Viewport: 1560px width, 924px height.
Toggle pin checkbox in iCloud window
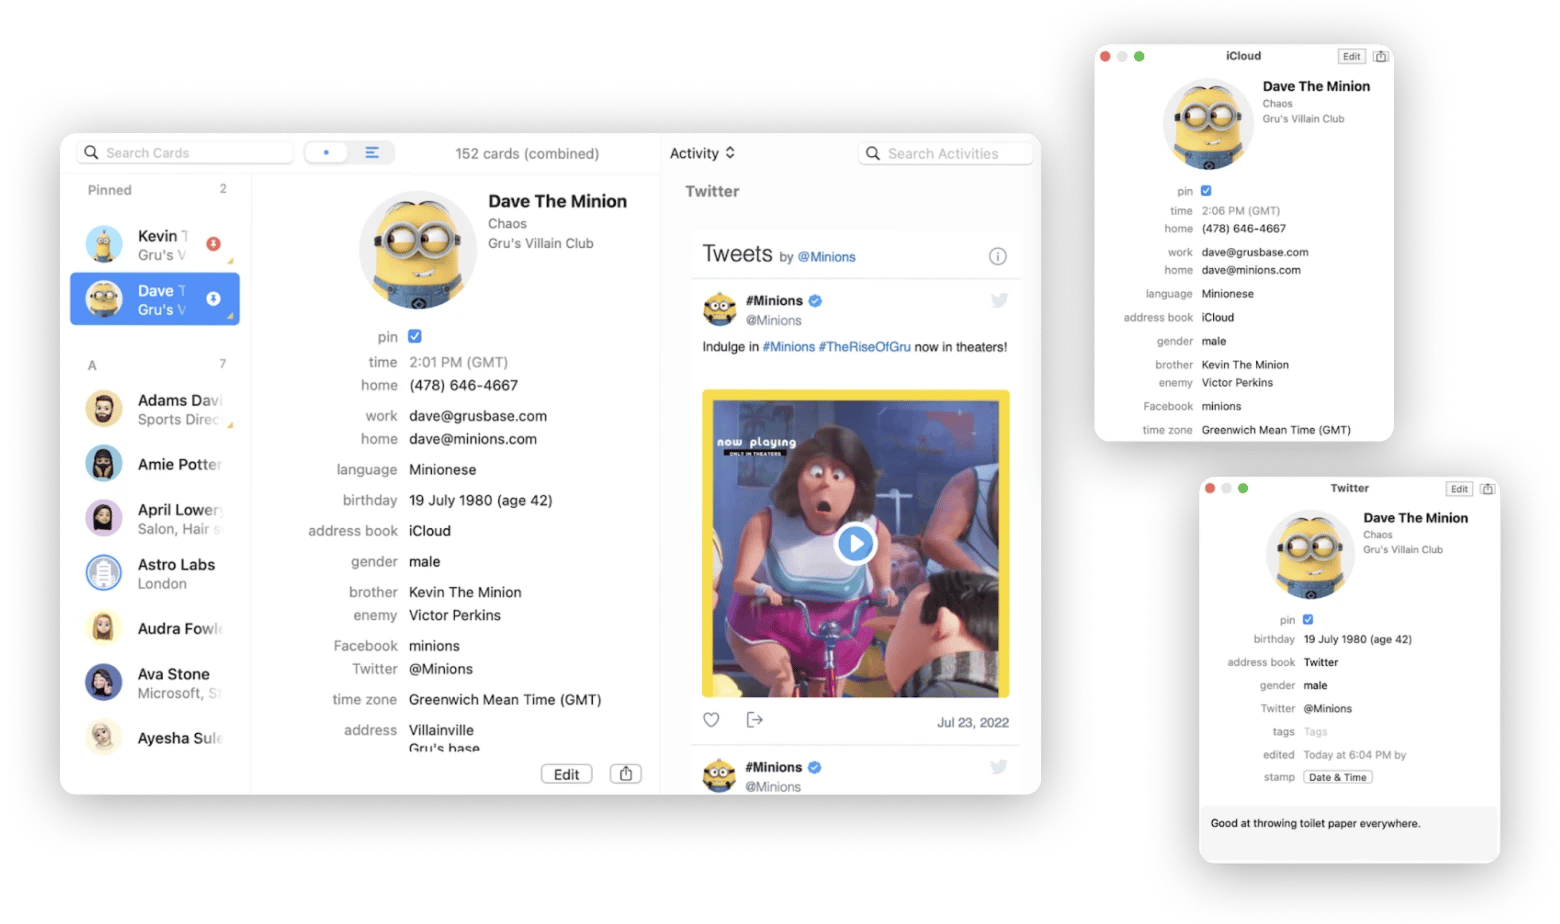(x=1206, y=191)
